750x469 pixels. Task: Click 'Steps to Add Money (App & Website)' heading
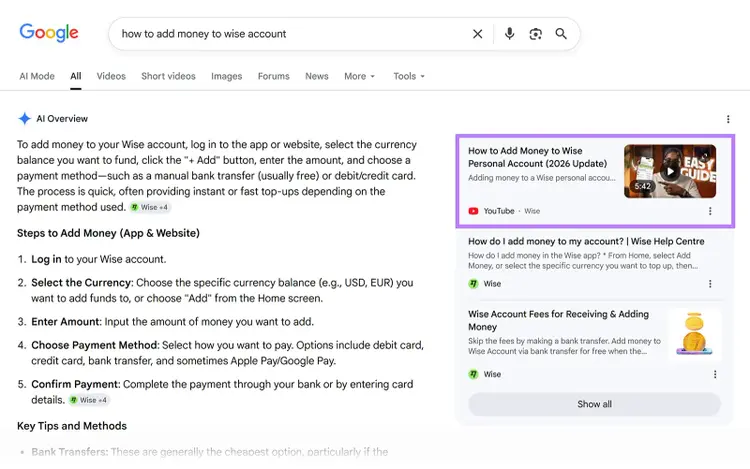[108, 233]
